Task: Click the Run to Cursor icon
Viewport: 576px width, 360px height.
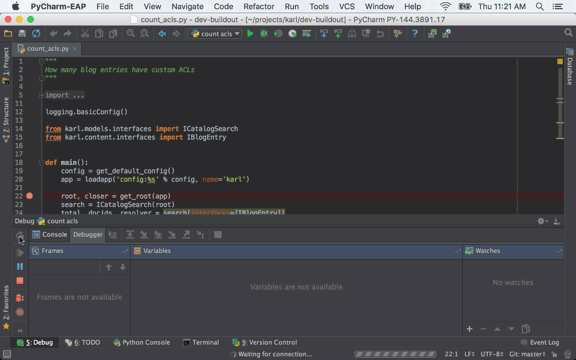Action: click(x=200, y=235)
